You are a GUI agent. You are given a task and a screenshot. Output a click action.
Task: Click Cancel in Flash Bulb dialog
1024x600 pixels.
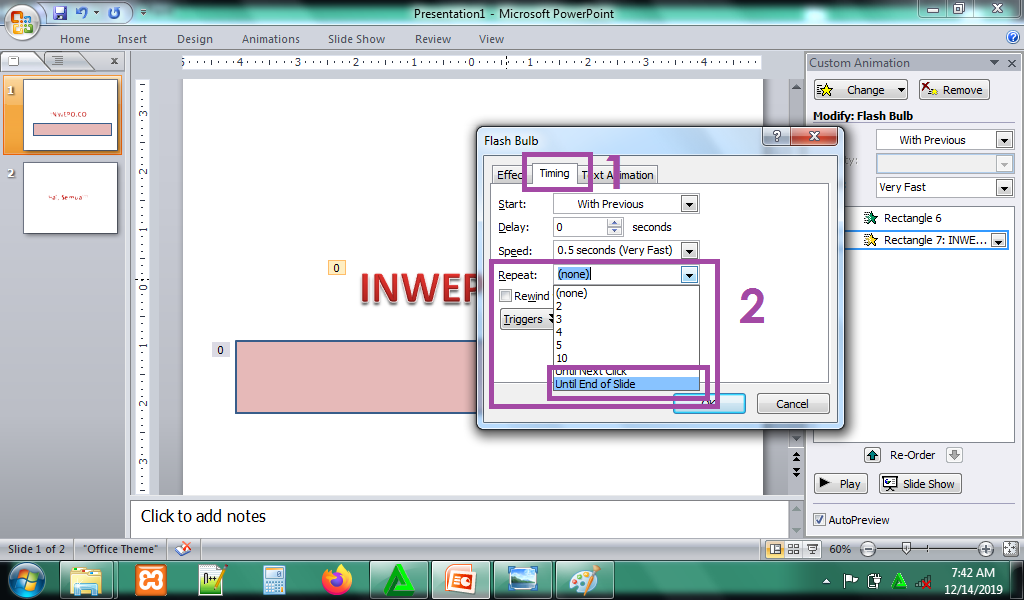tap(792, 404)
